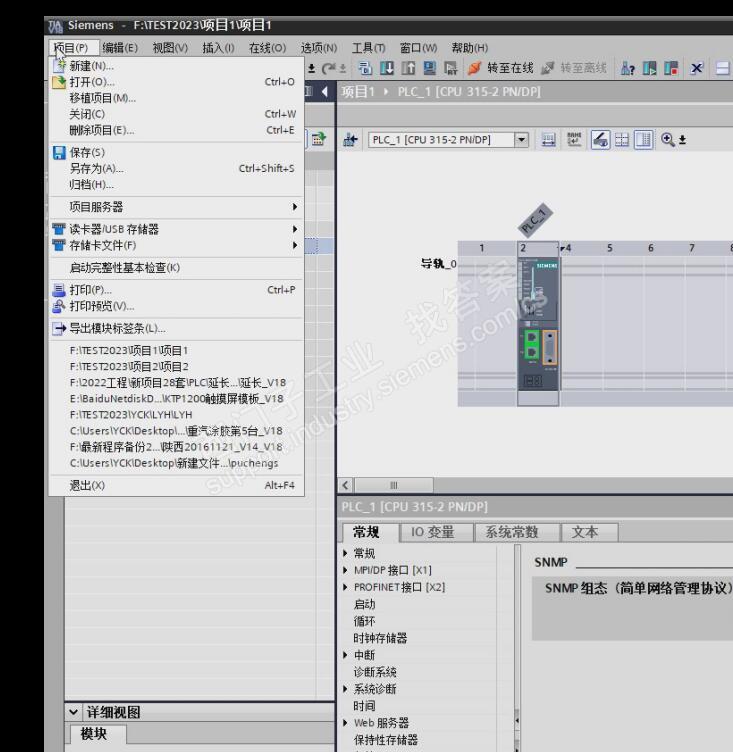Viewport: 733px width, 752px height.
Task: Choose 另存为(A)... menu entry
Action: [x=177, y=168]
